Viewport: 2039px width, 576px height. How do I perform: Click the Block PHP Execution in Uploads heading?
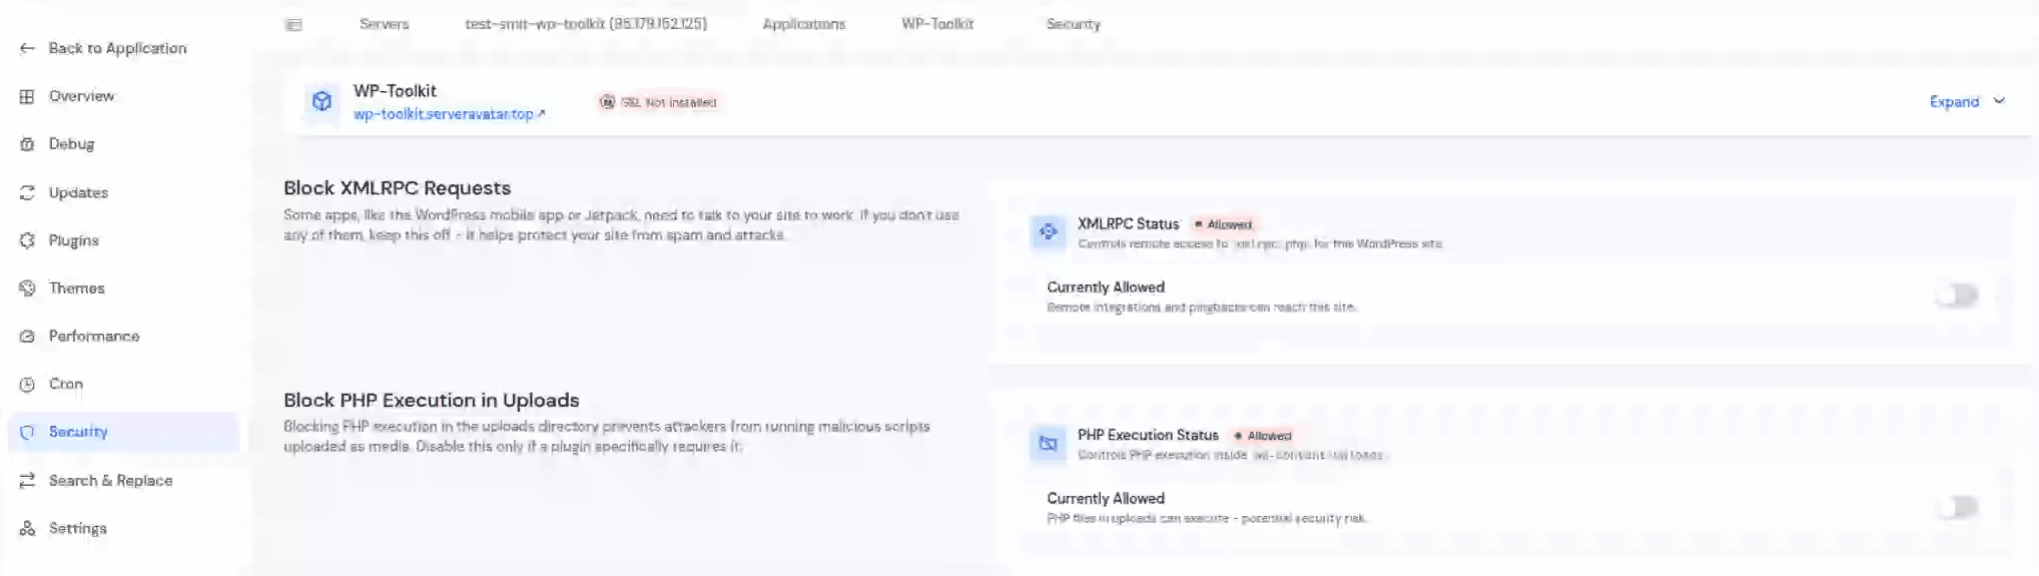[x=431, y=400]
